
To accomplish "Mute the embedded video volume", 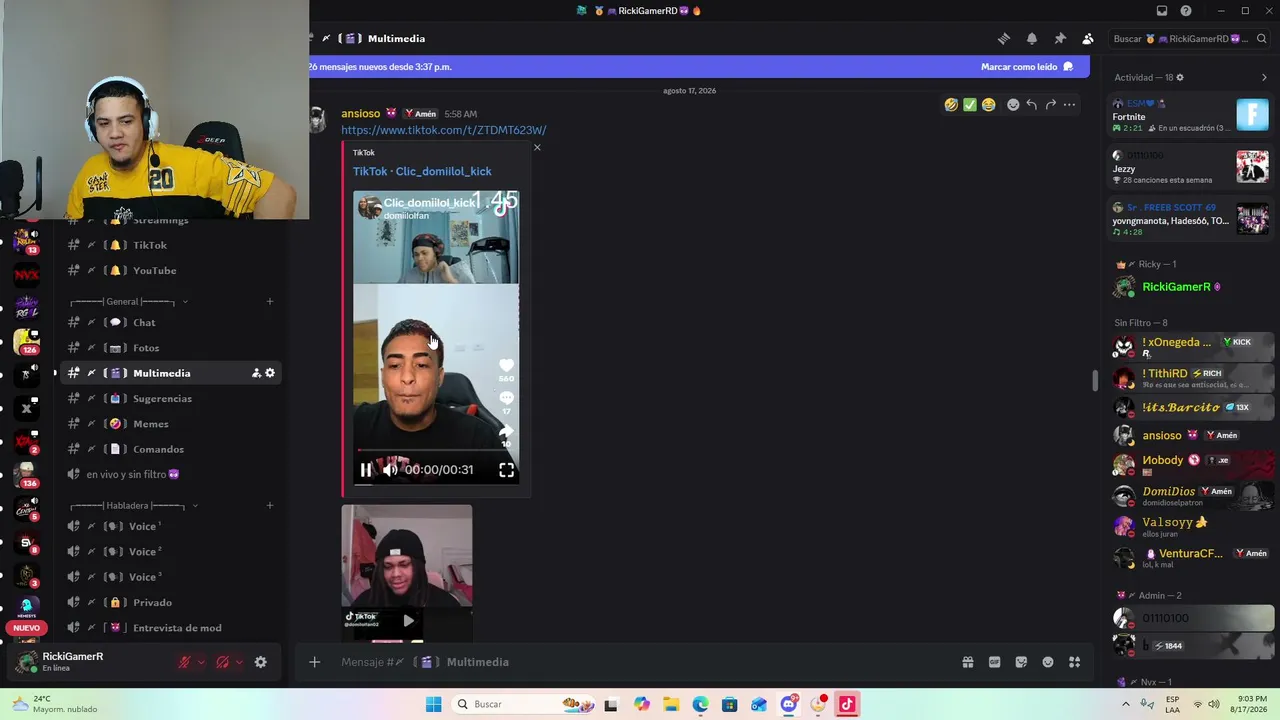I will 390,470.
